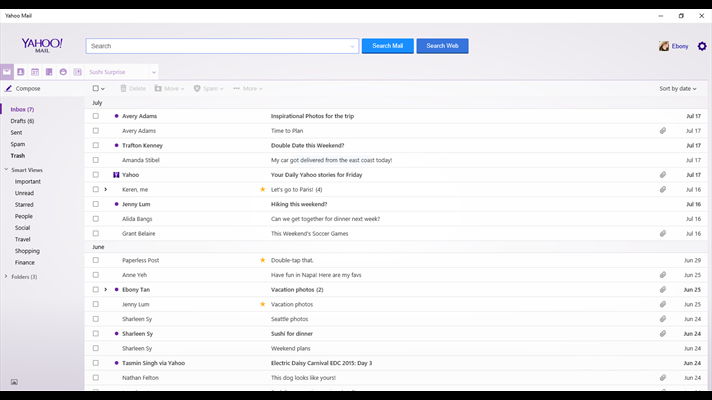
Task: Show the Travel smart view
Action: coord(23,239)
